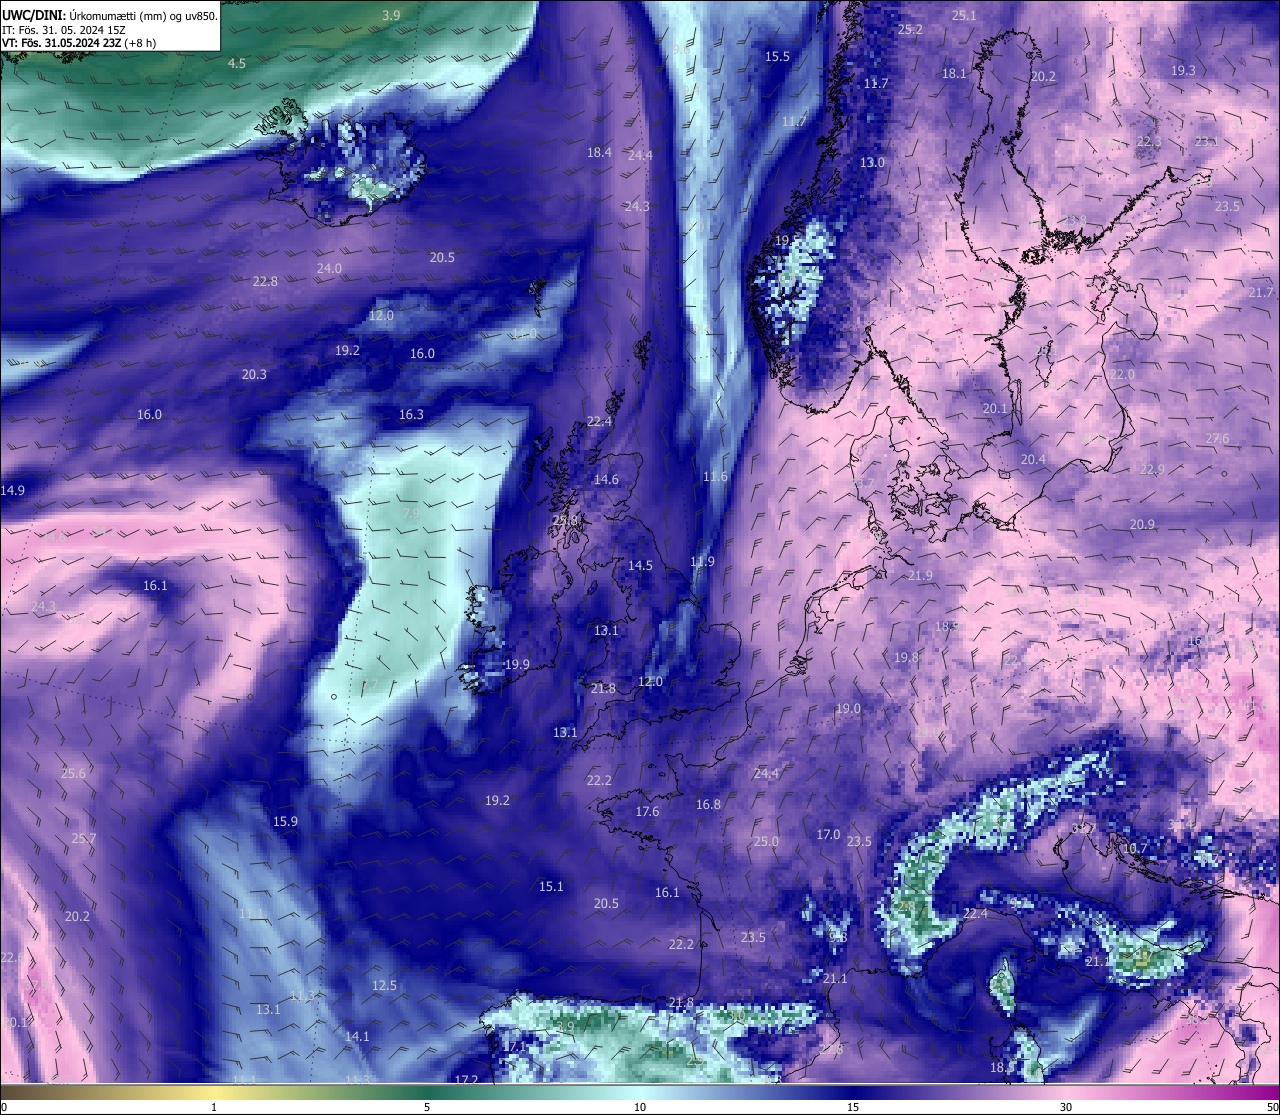Click the map value 18.1
The height and width of the screenshot is (1115, 1280).
point(954,73)
